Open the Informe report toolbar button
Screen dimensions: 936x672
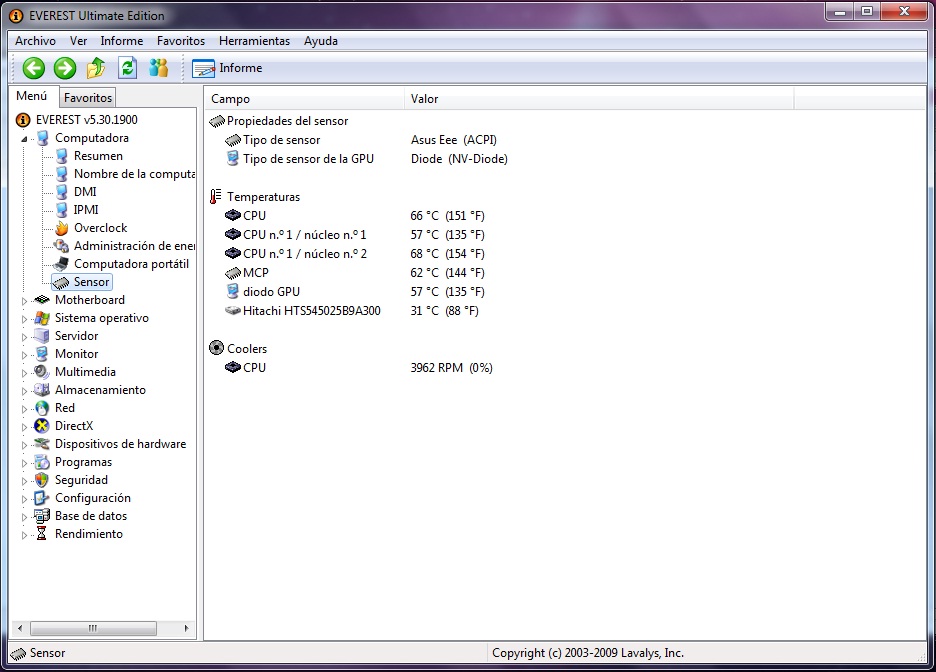(x=227, y=68)
